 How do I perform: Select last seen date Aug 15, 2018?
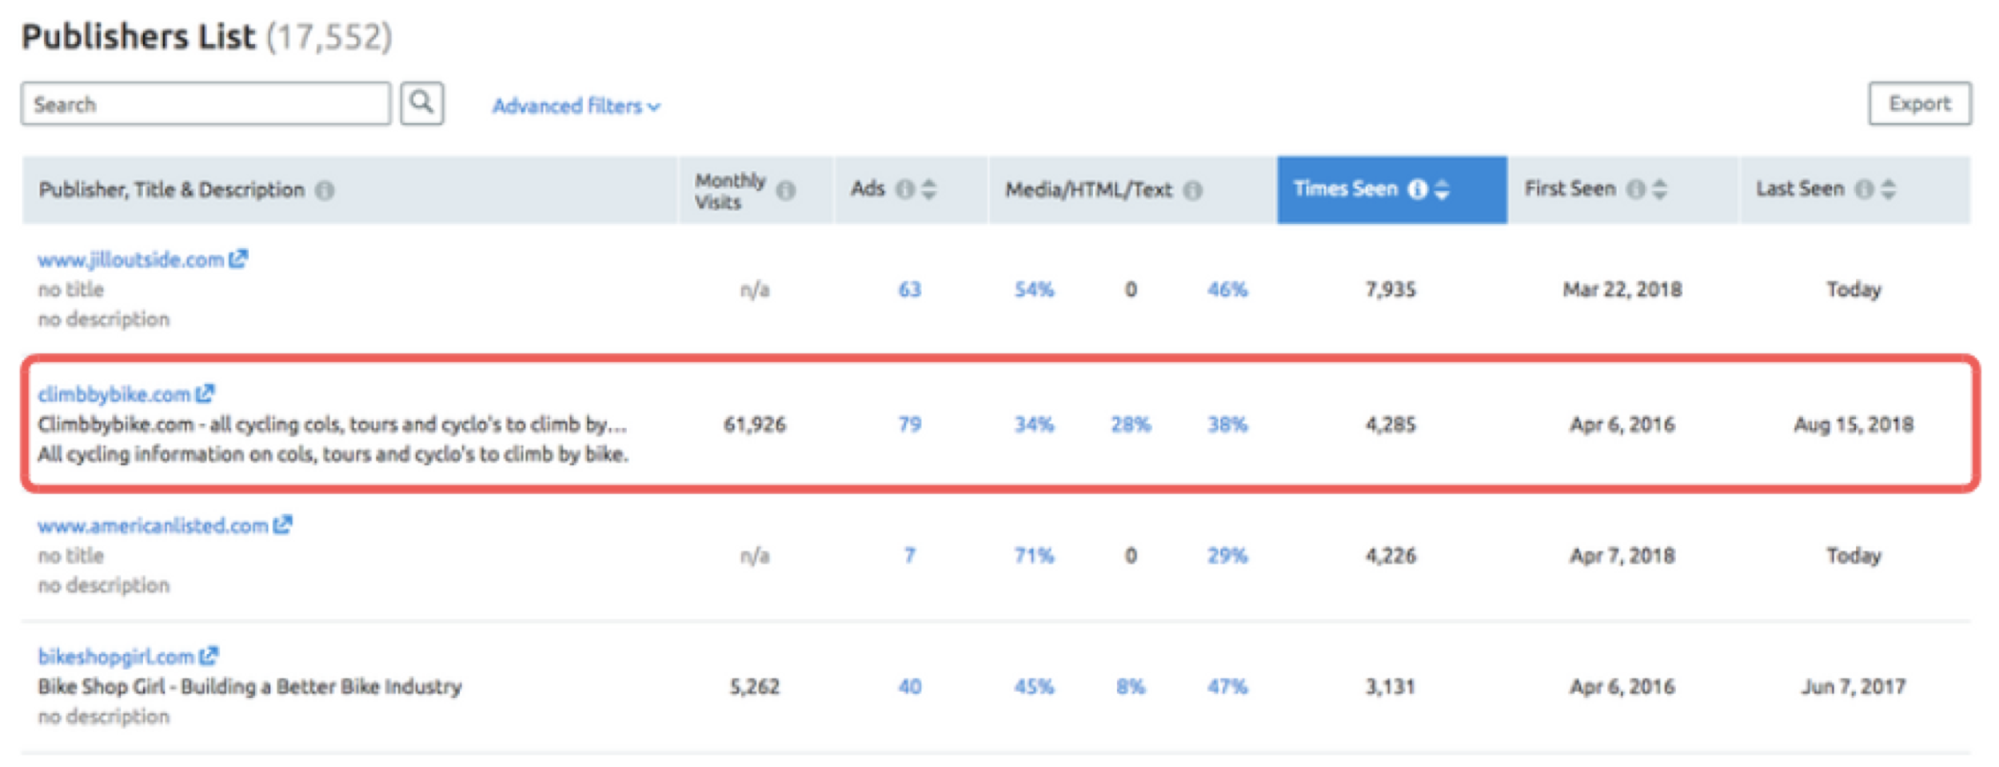1853,425
